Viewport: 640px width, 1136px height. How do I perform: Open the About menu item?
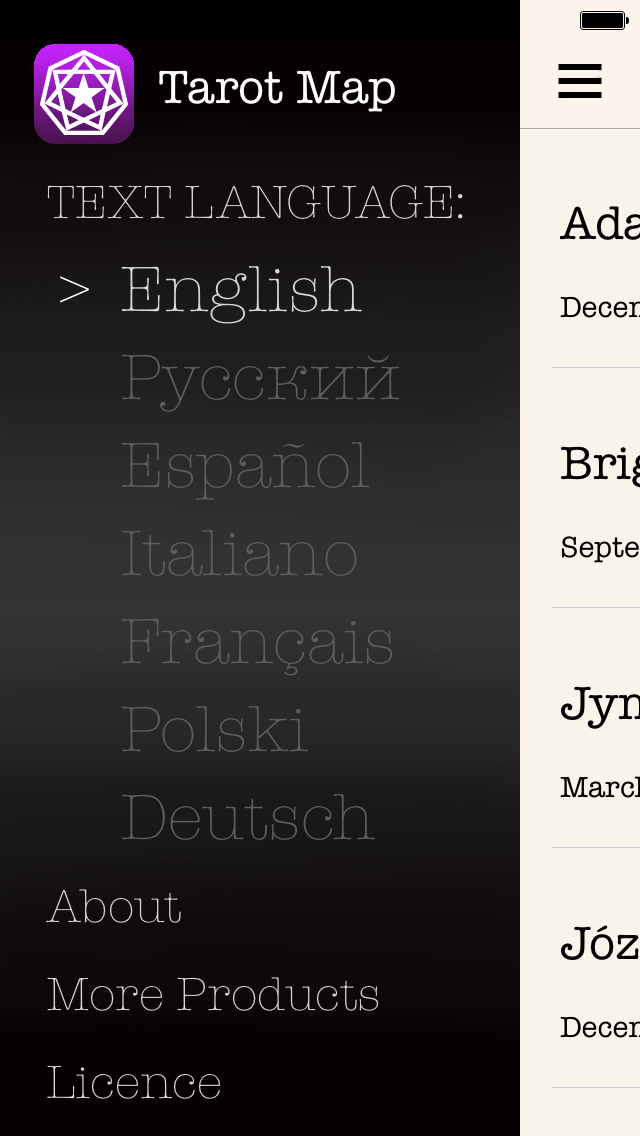coord(114,906)
